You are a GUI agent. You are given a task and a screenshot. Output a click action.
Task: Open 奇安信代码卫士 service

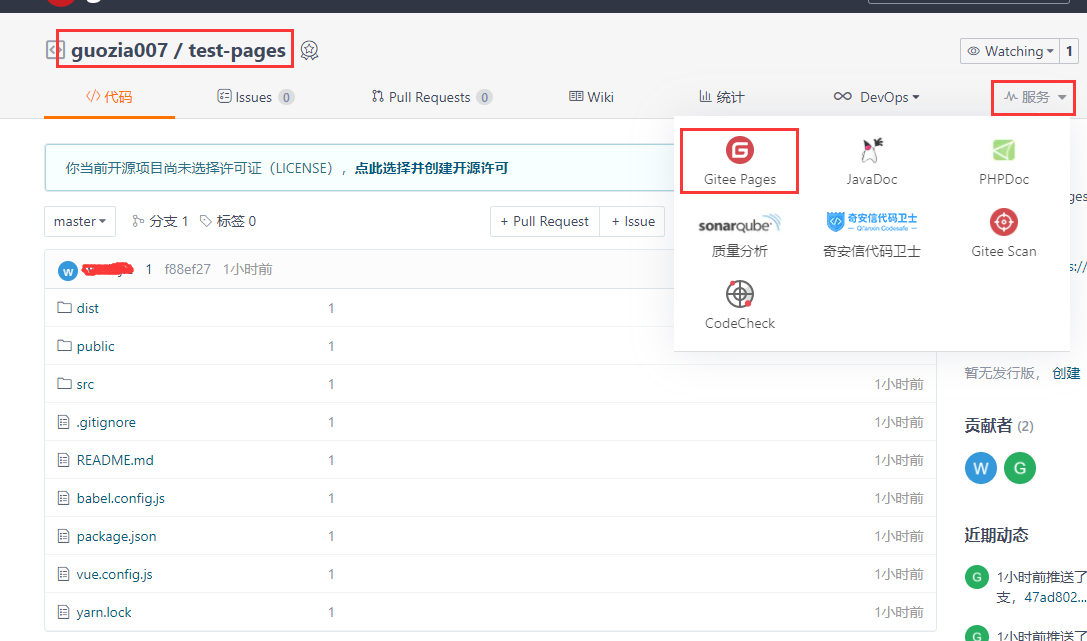871,235
